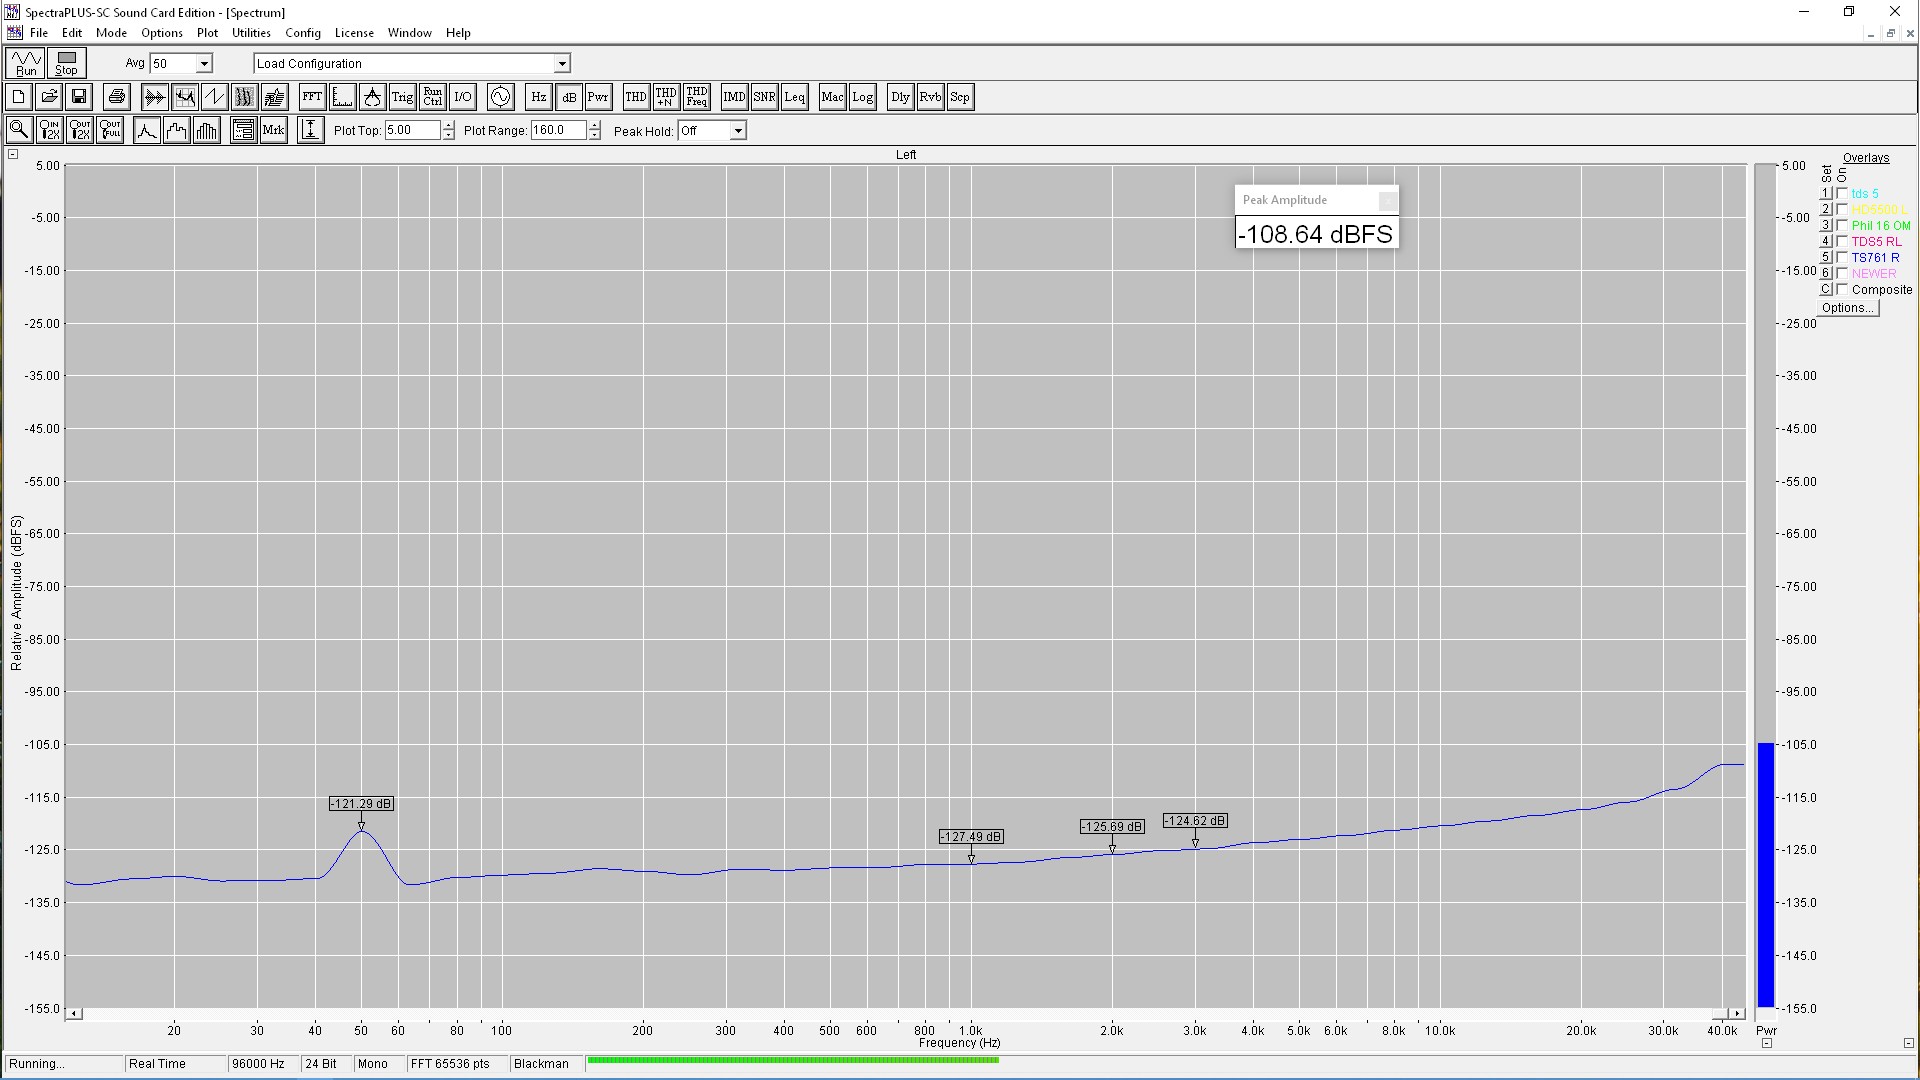Open the Config menu

[302, 33]
